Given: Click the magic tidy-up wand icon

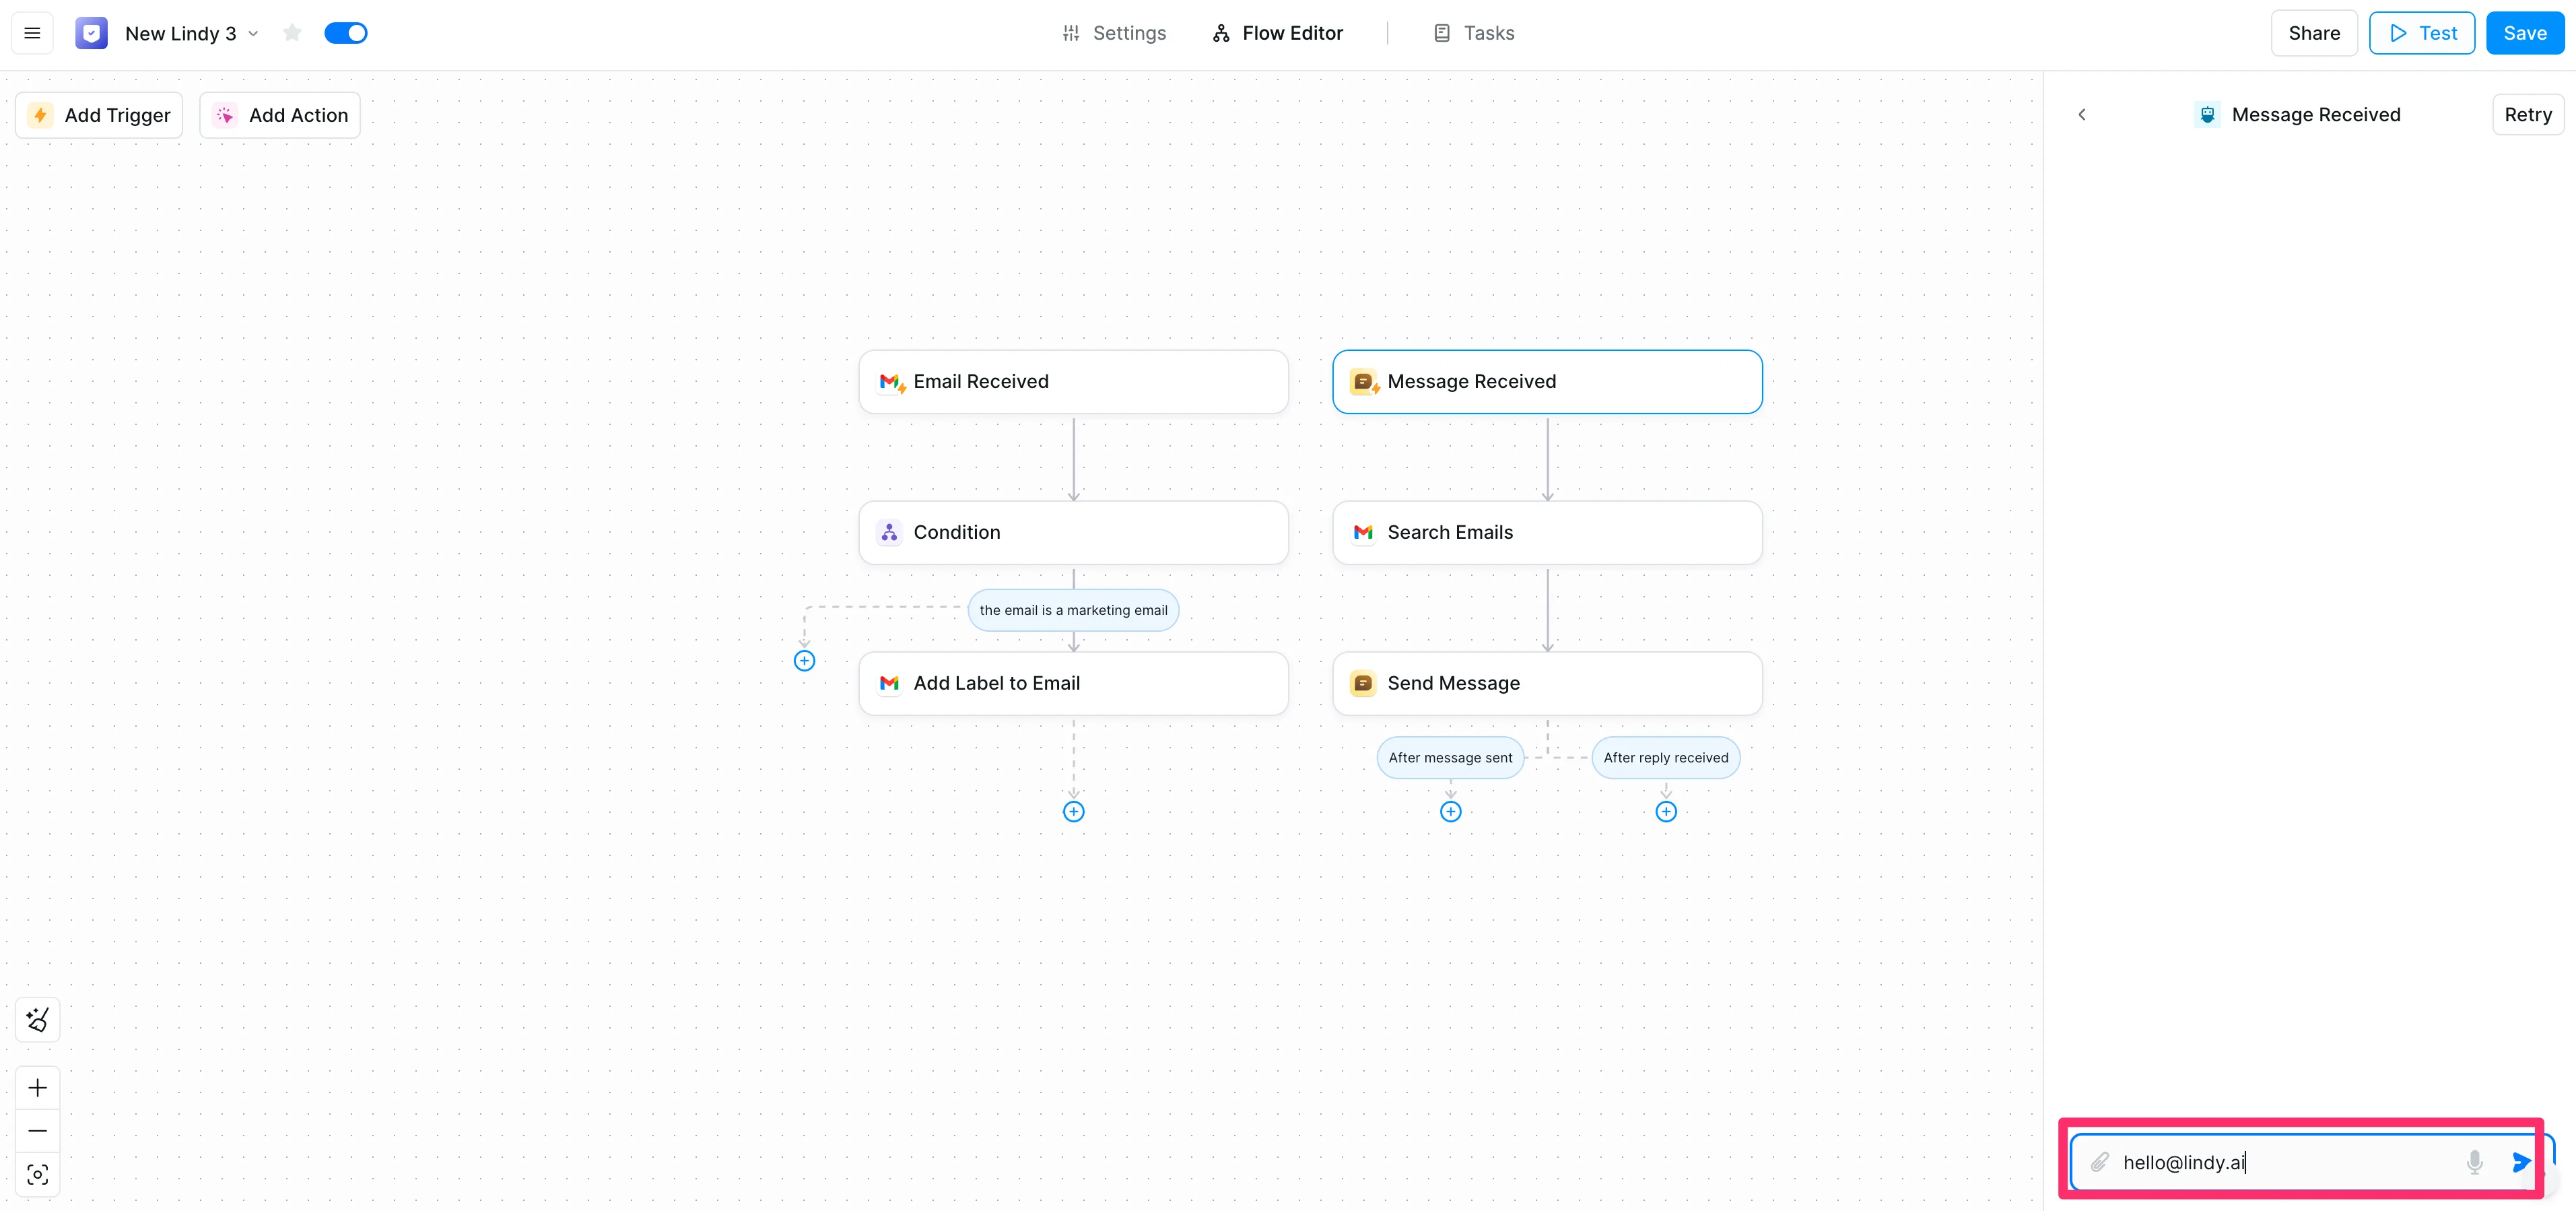Looking at the screenshot, I should click(x=38, y=1019).
